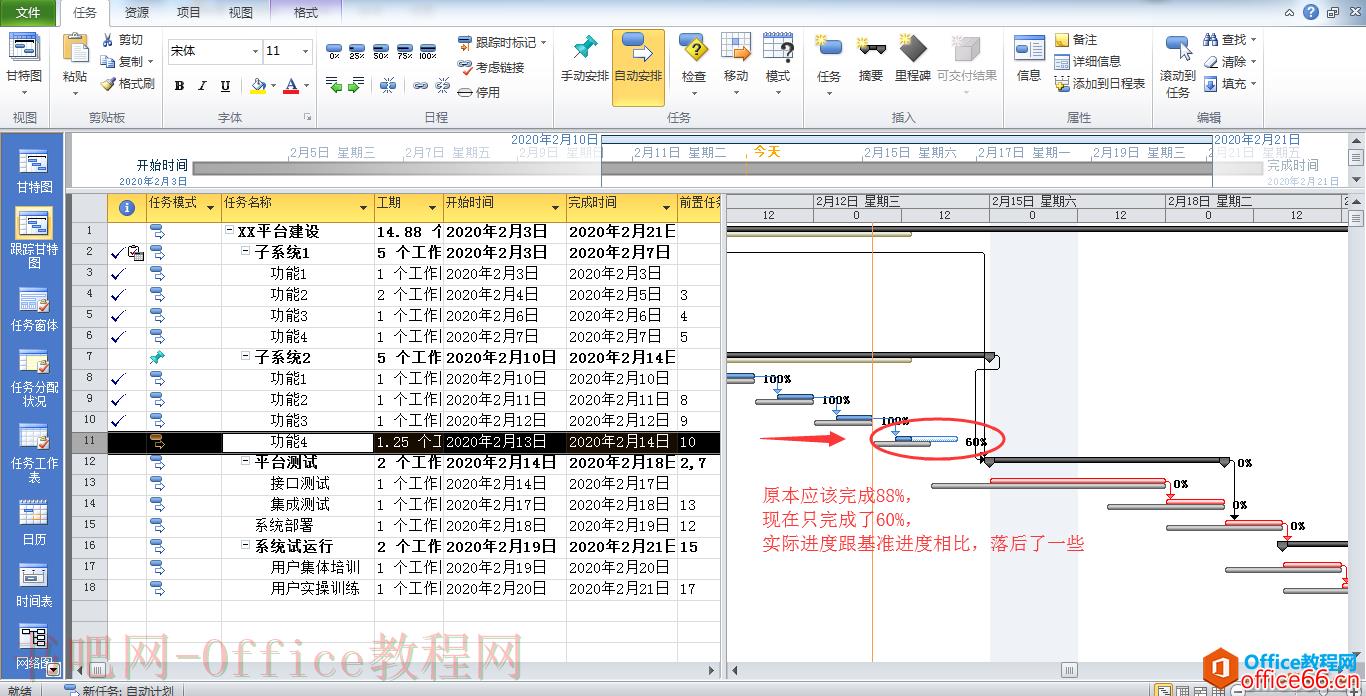Insert a milestone (里程碑)
Viewport: 1366px width, 696px height.
coord(912,59)
